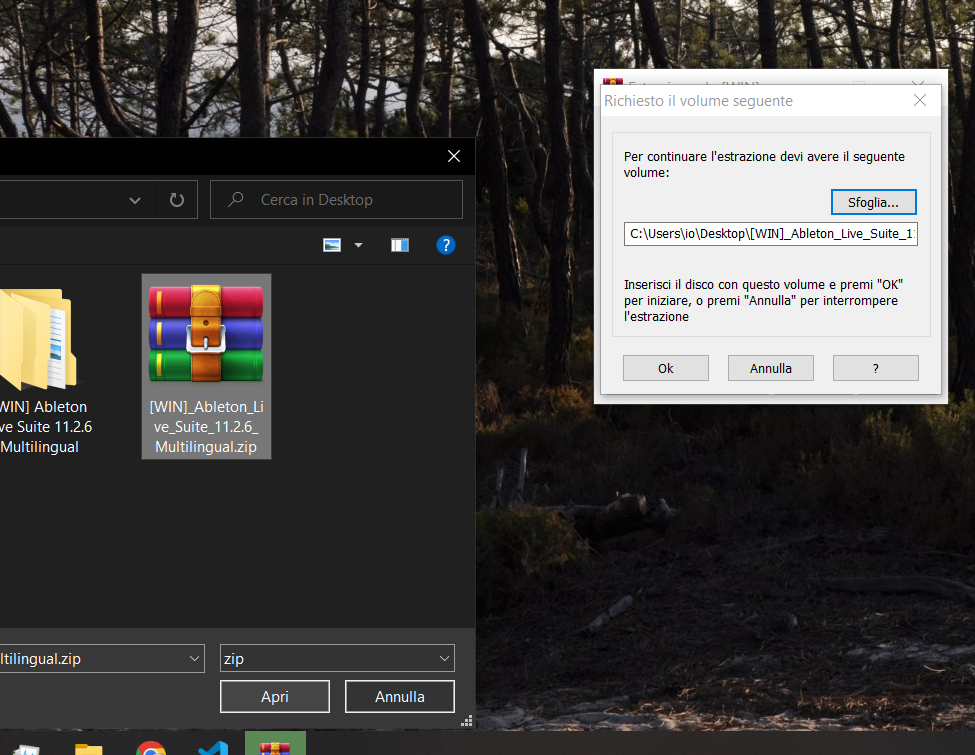This screenshot has height=755, width=975.
Task: Open the zip file type dropdown
Action: click(337, 659)
